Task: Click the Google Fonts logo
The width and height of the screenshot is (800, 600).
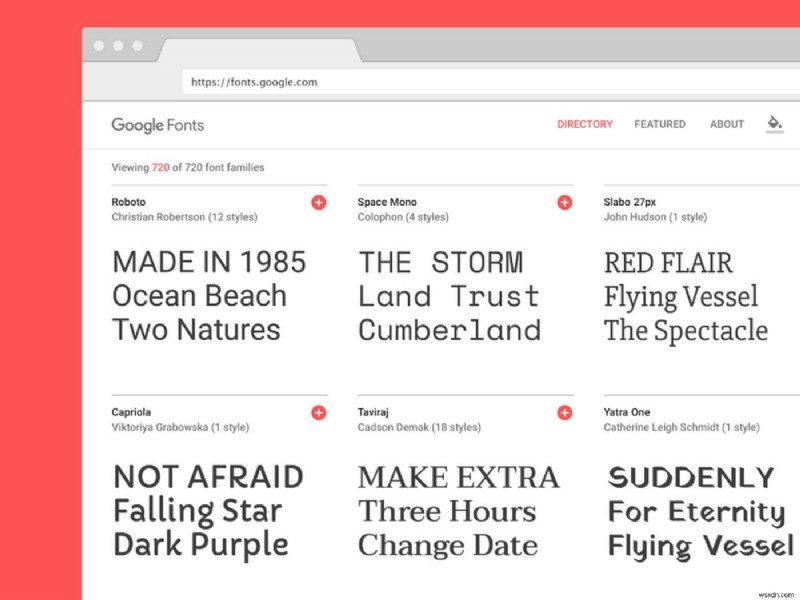Action: (x=157, y=125)
